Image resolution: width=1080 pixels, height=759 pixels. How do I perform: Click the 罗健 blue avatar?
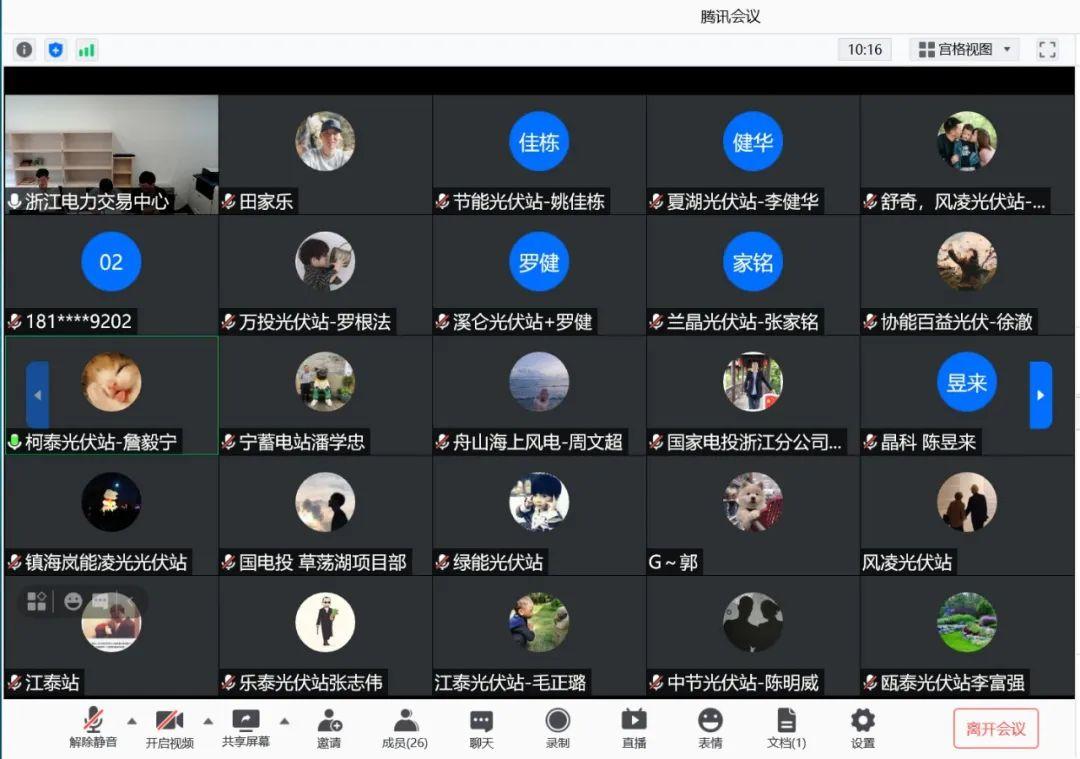539,262
